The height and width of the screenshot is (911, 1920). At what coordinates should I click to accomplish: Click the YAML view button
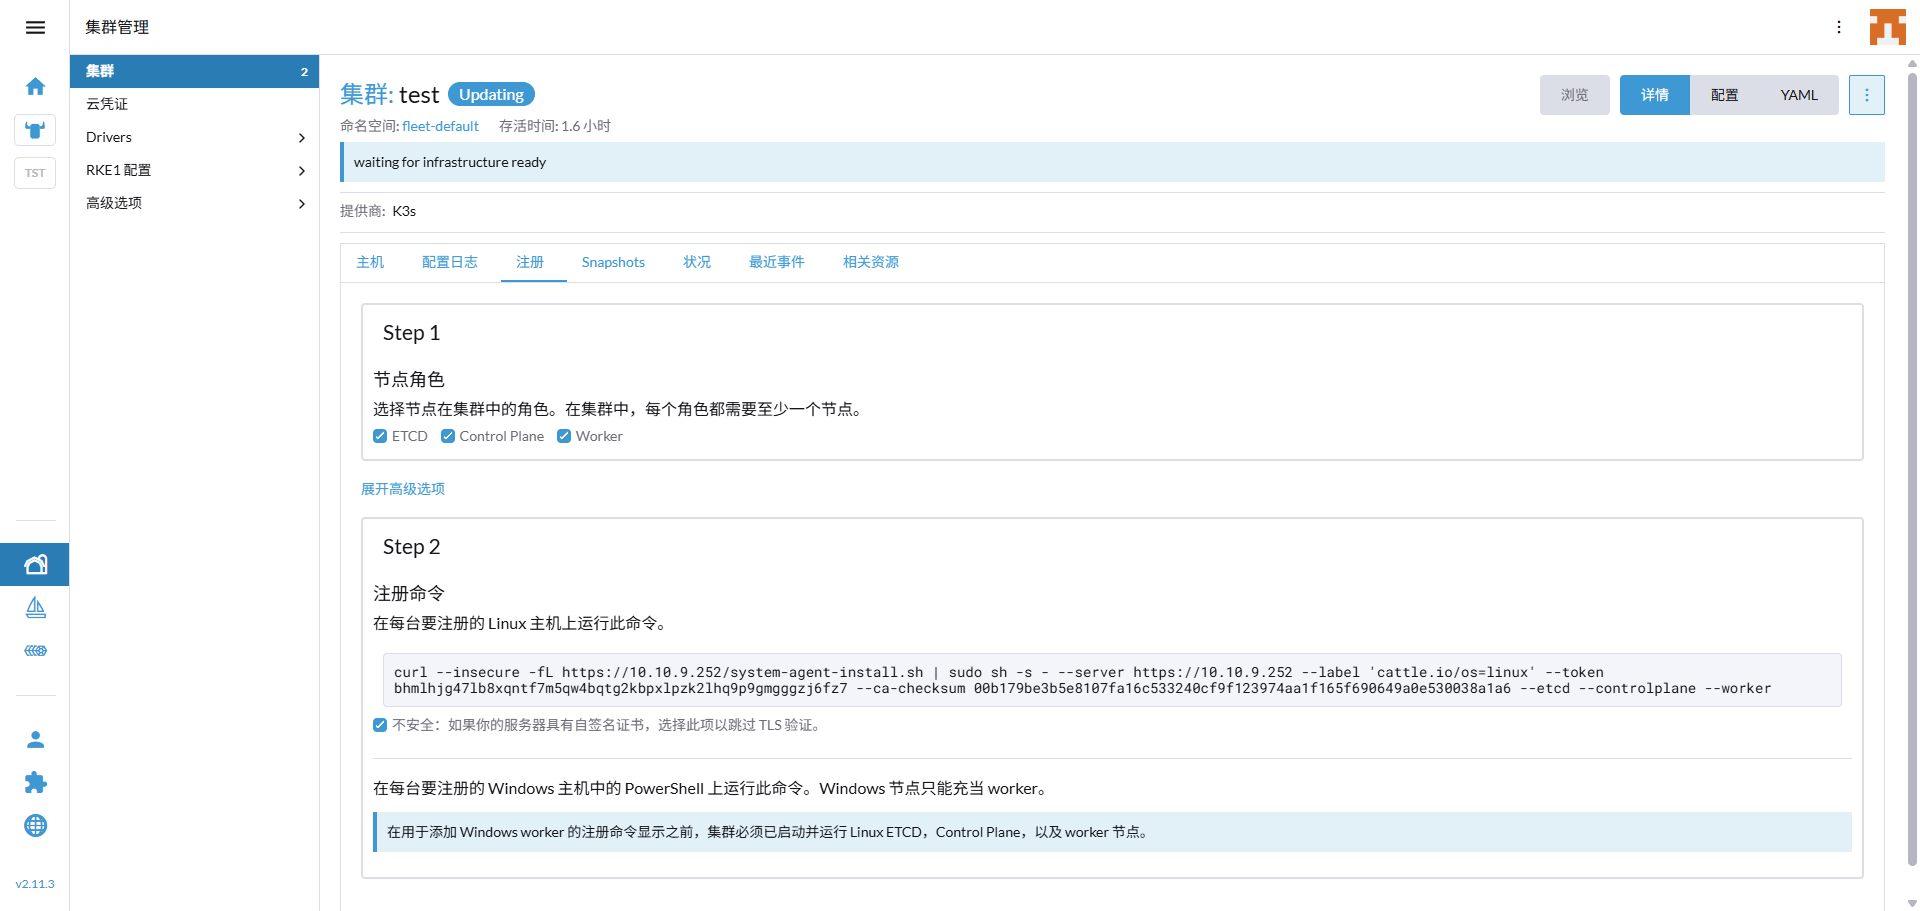[1798, 95]
